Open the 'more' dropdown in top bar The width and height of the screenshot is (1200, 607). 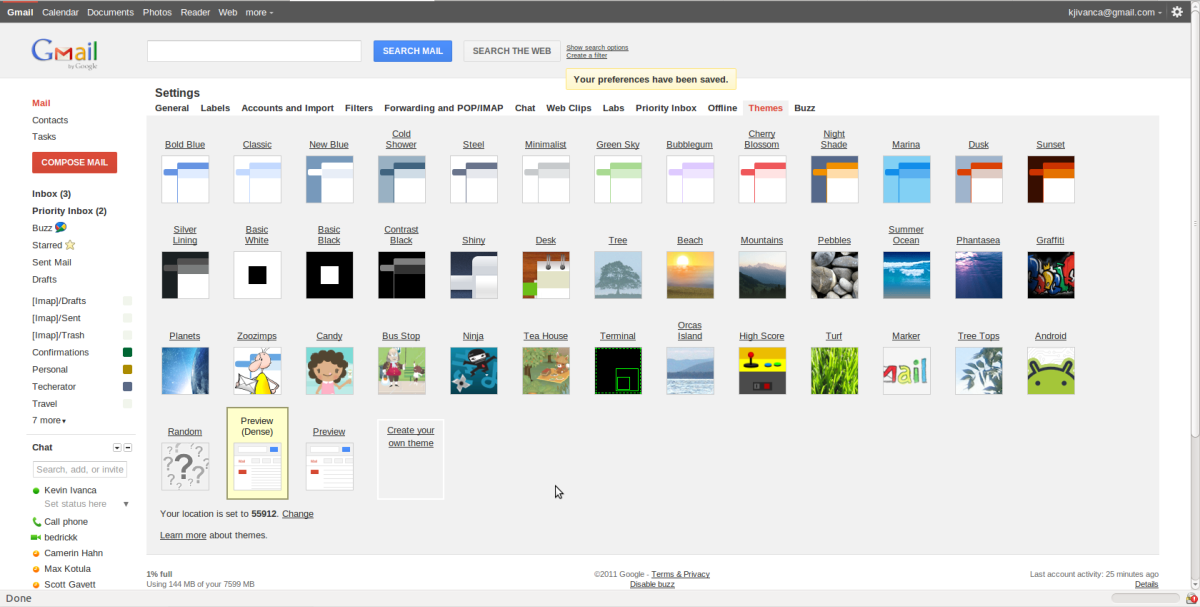click(259, 12)
